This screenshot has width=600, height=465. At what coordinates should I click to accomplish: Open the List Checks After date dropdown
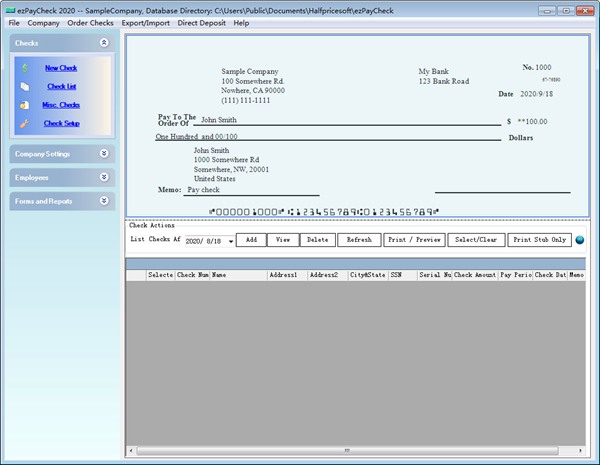[x=231, y=241]
